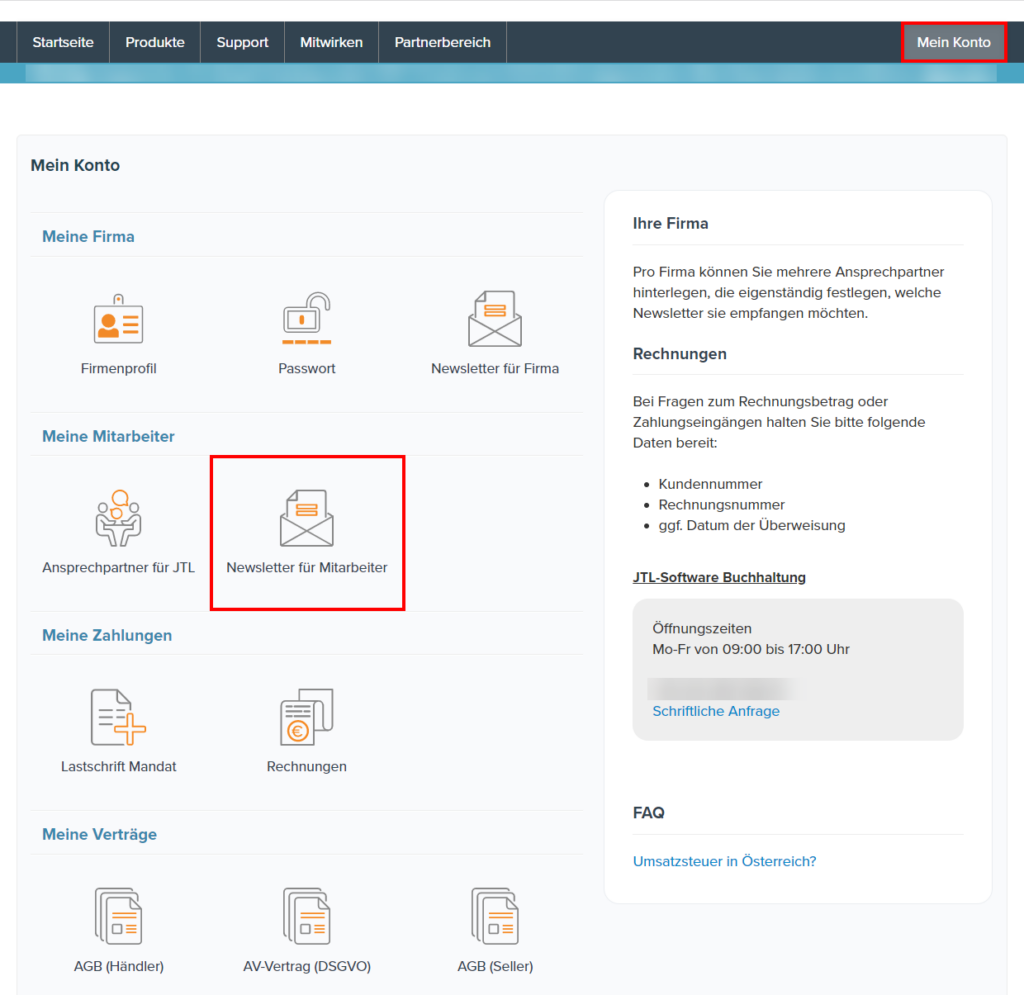
Task: Open Umsatzsteuer in Österreich FAQ link
Action: pyautogui.click(x=724, y=861)
